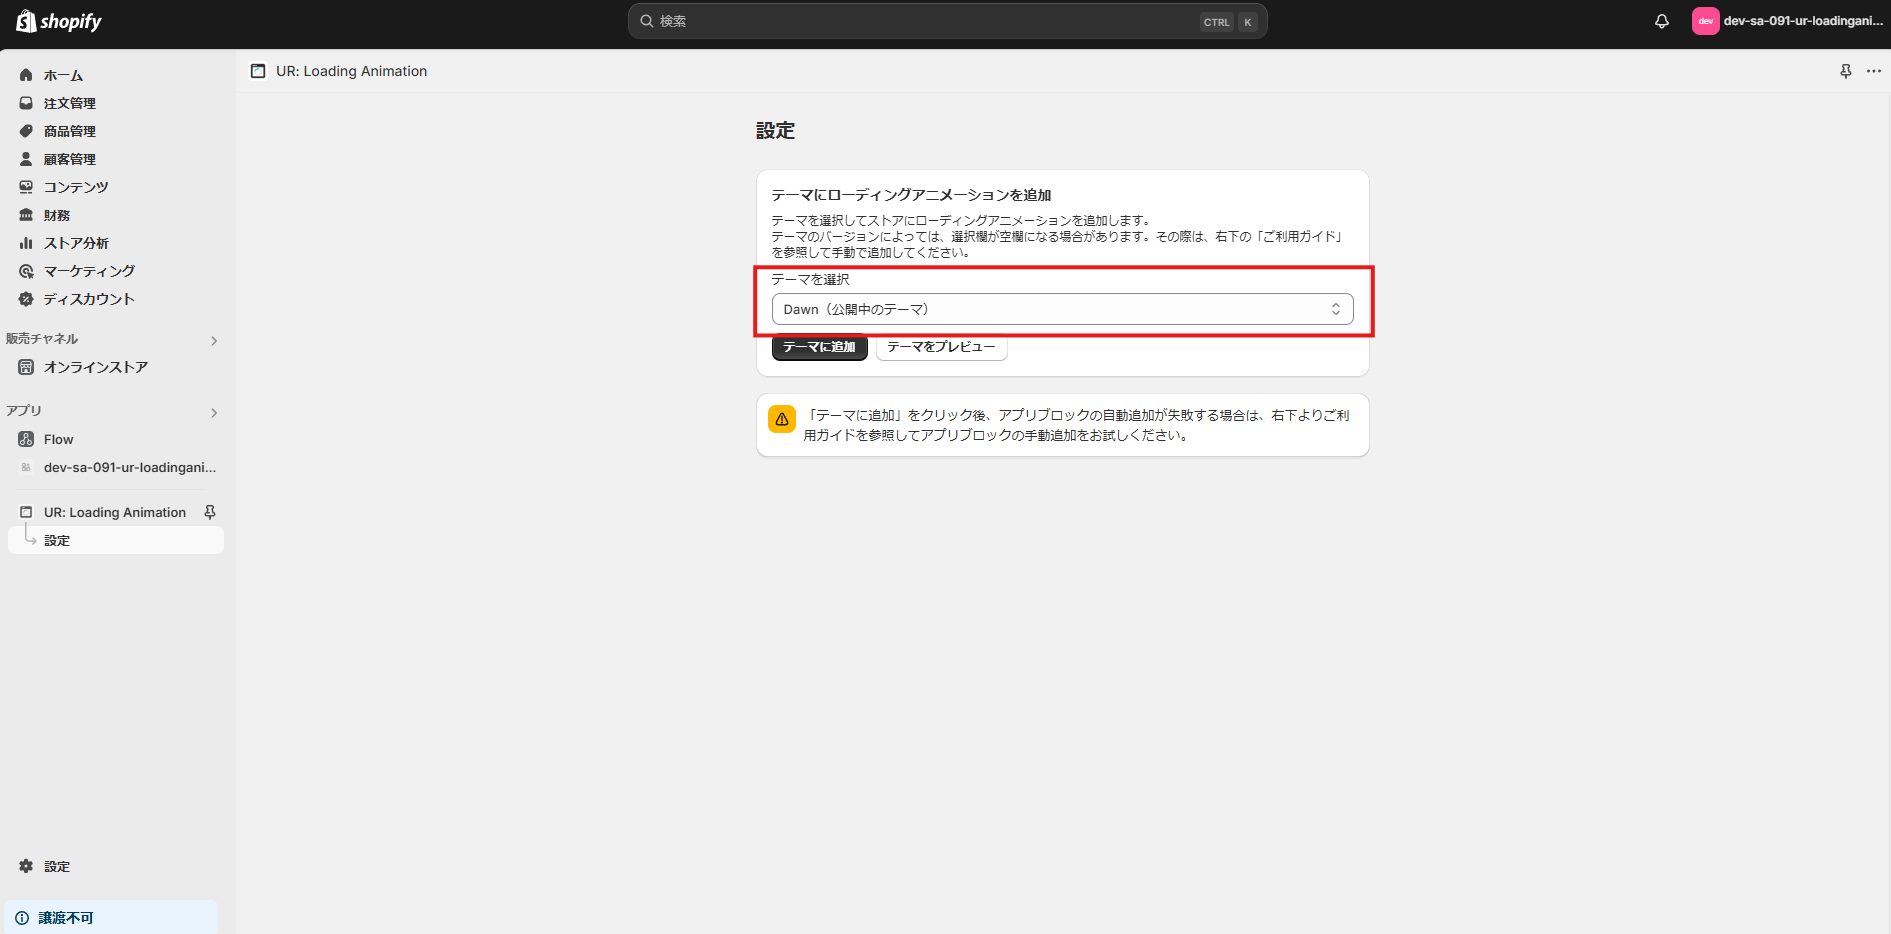The width and height of the screenshot is (1891, 934).
Task: Click the 譲渡不可 info badge
Action: (111, 917)
